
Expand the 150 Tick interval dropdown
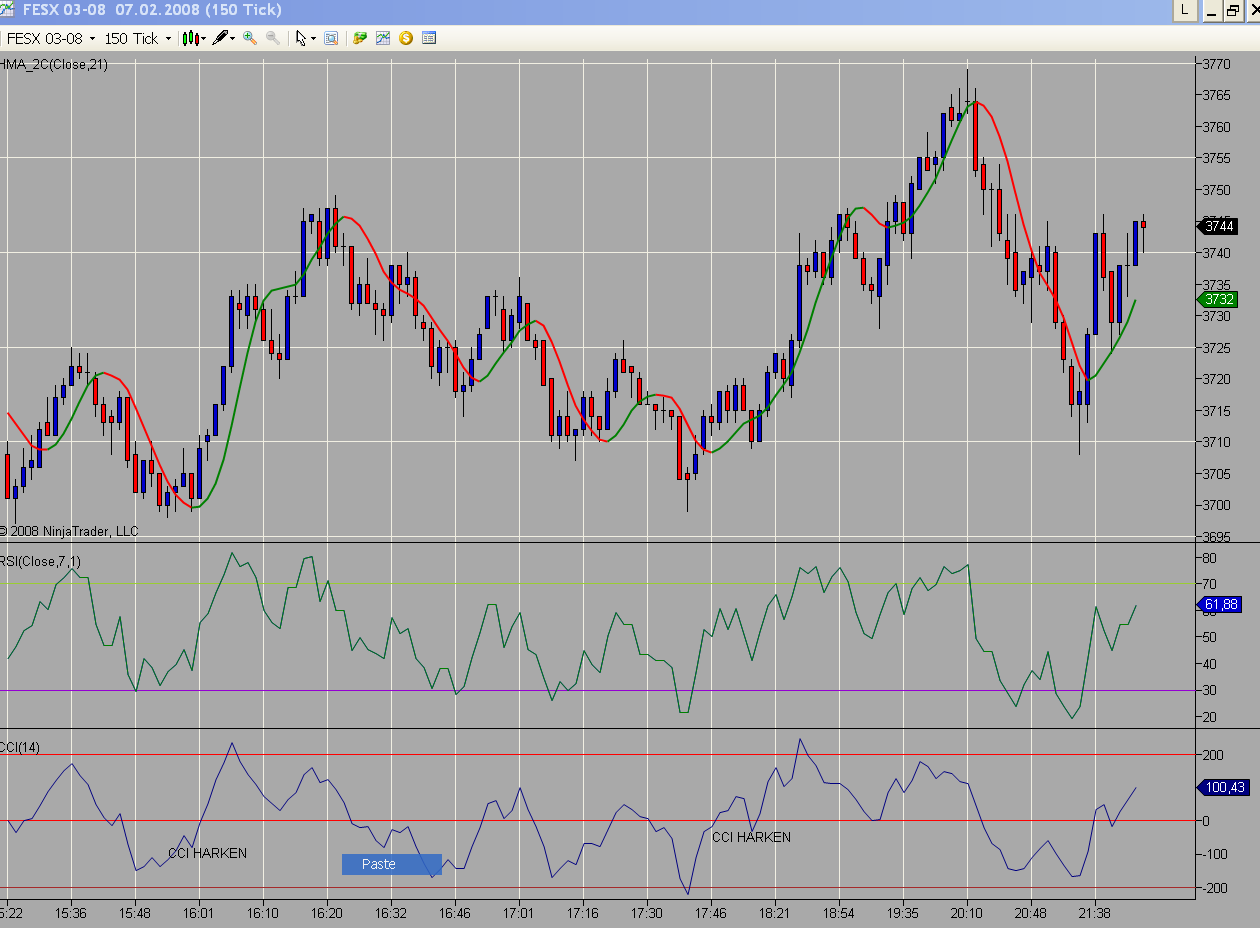click(168, 39)
